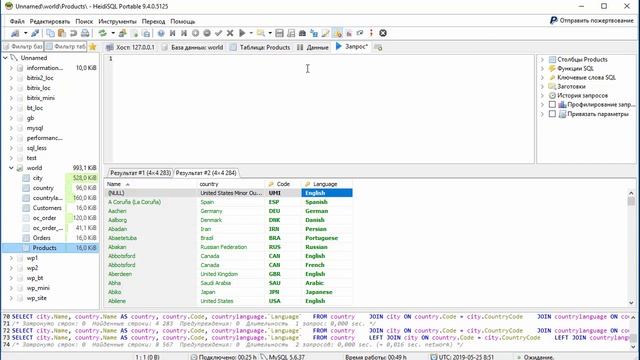This screenshot has width=640, height=360.
Task: Open the user manager toolbar icon
Action: 122,33
